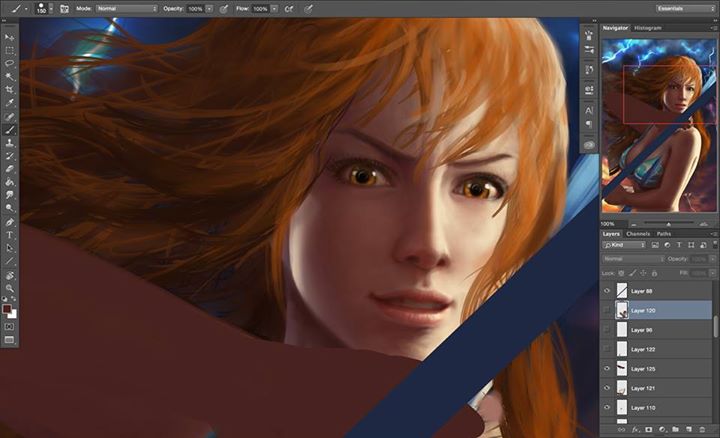The image size is (720, 438).
Task: Hide Layer 88 using eye icon
Action: point(608,291)
